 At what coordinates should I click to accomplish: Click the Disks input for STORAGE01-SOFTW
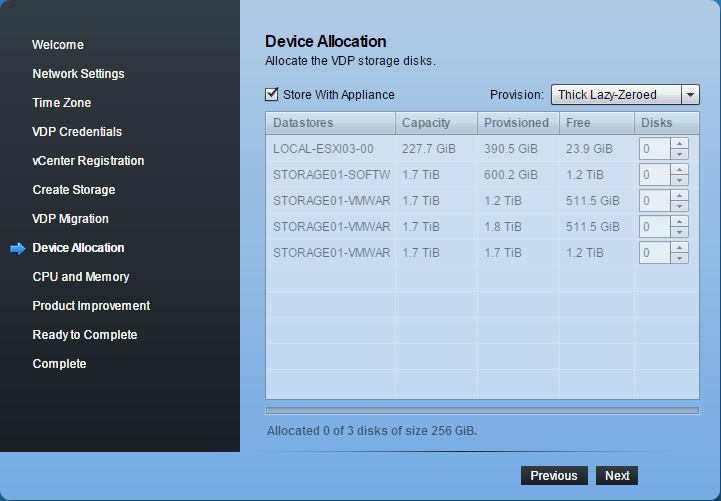[x=654, y=175]
